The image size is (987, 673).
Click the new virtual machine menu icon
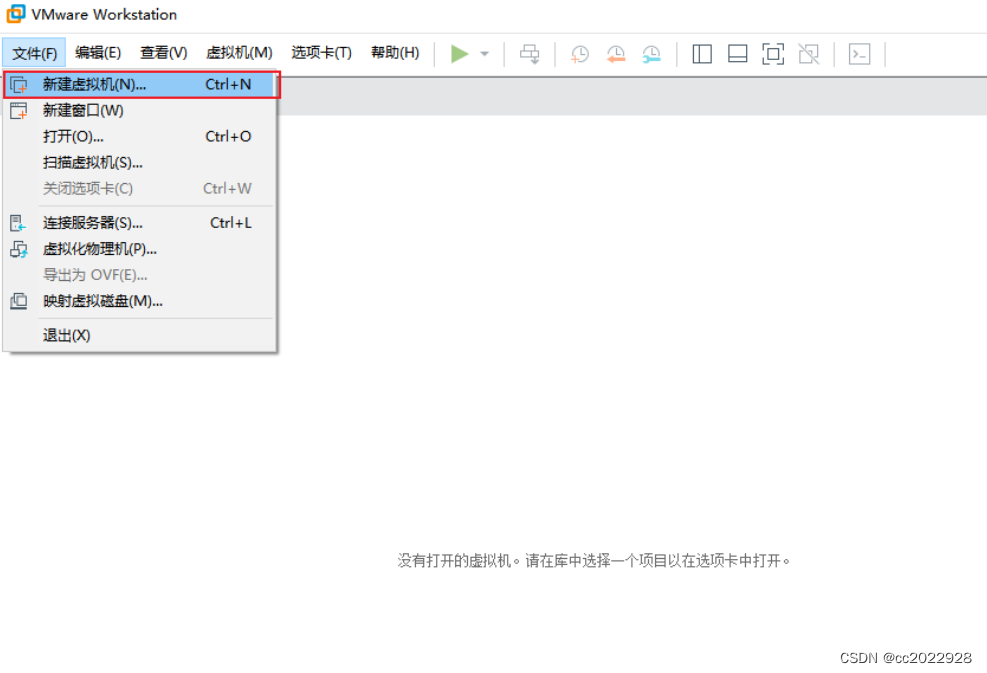click(19, 84)
